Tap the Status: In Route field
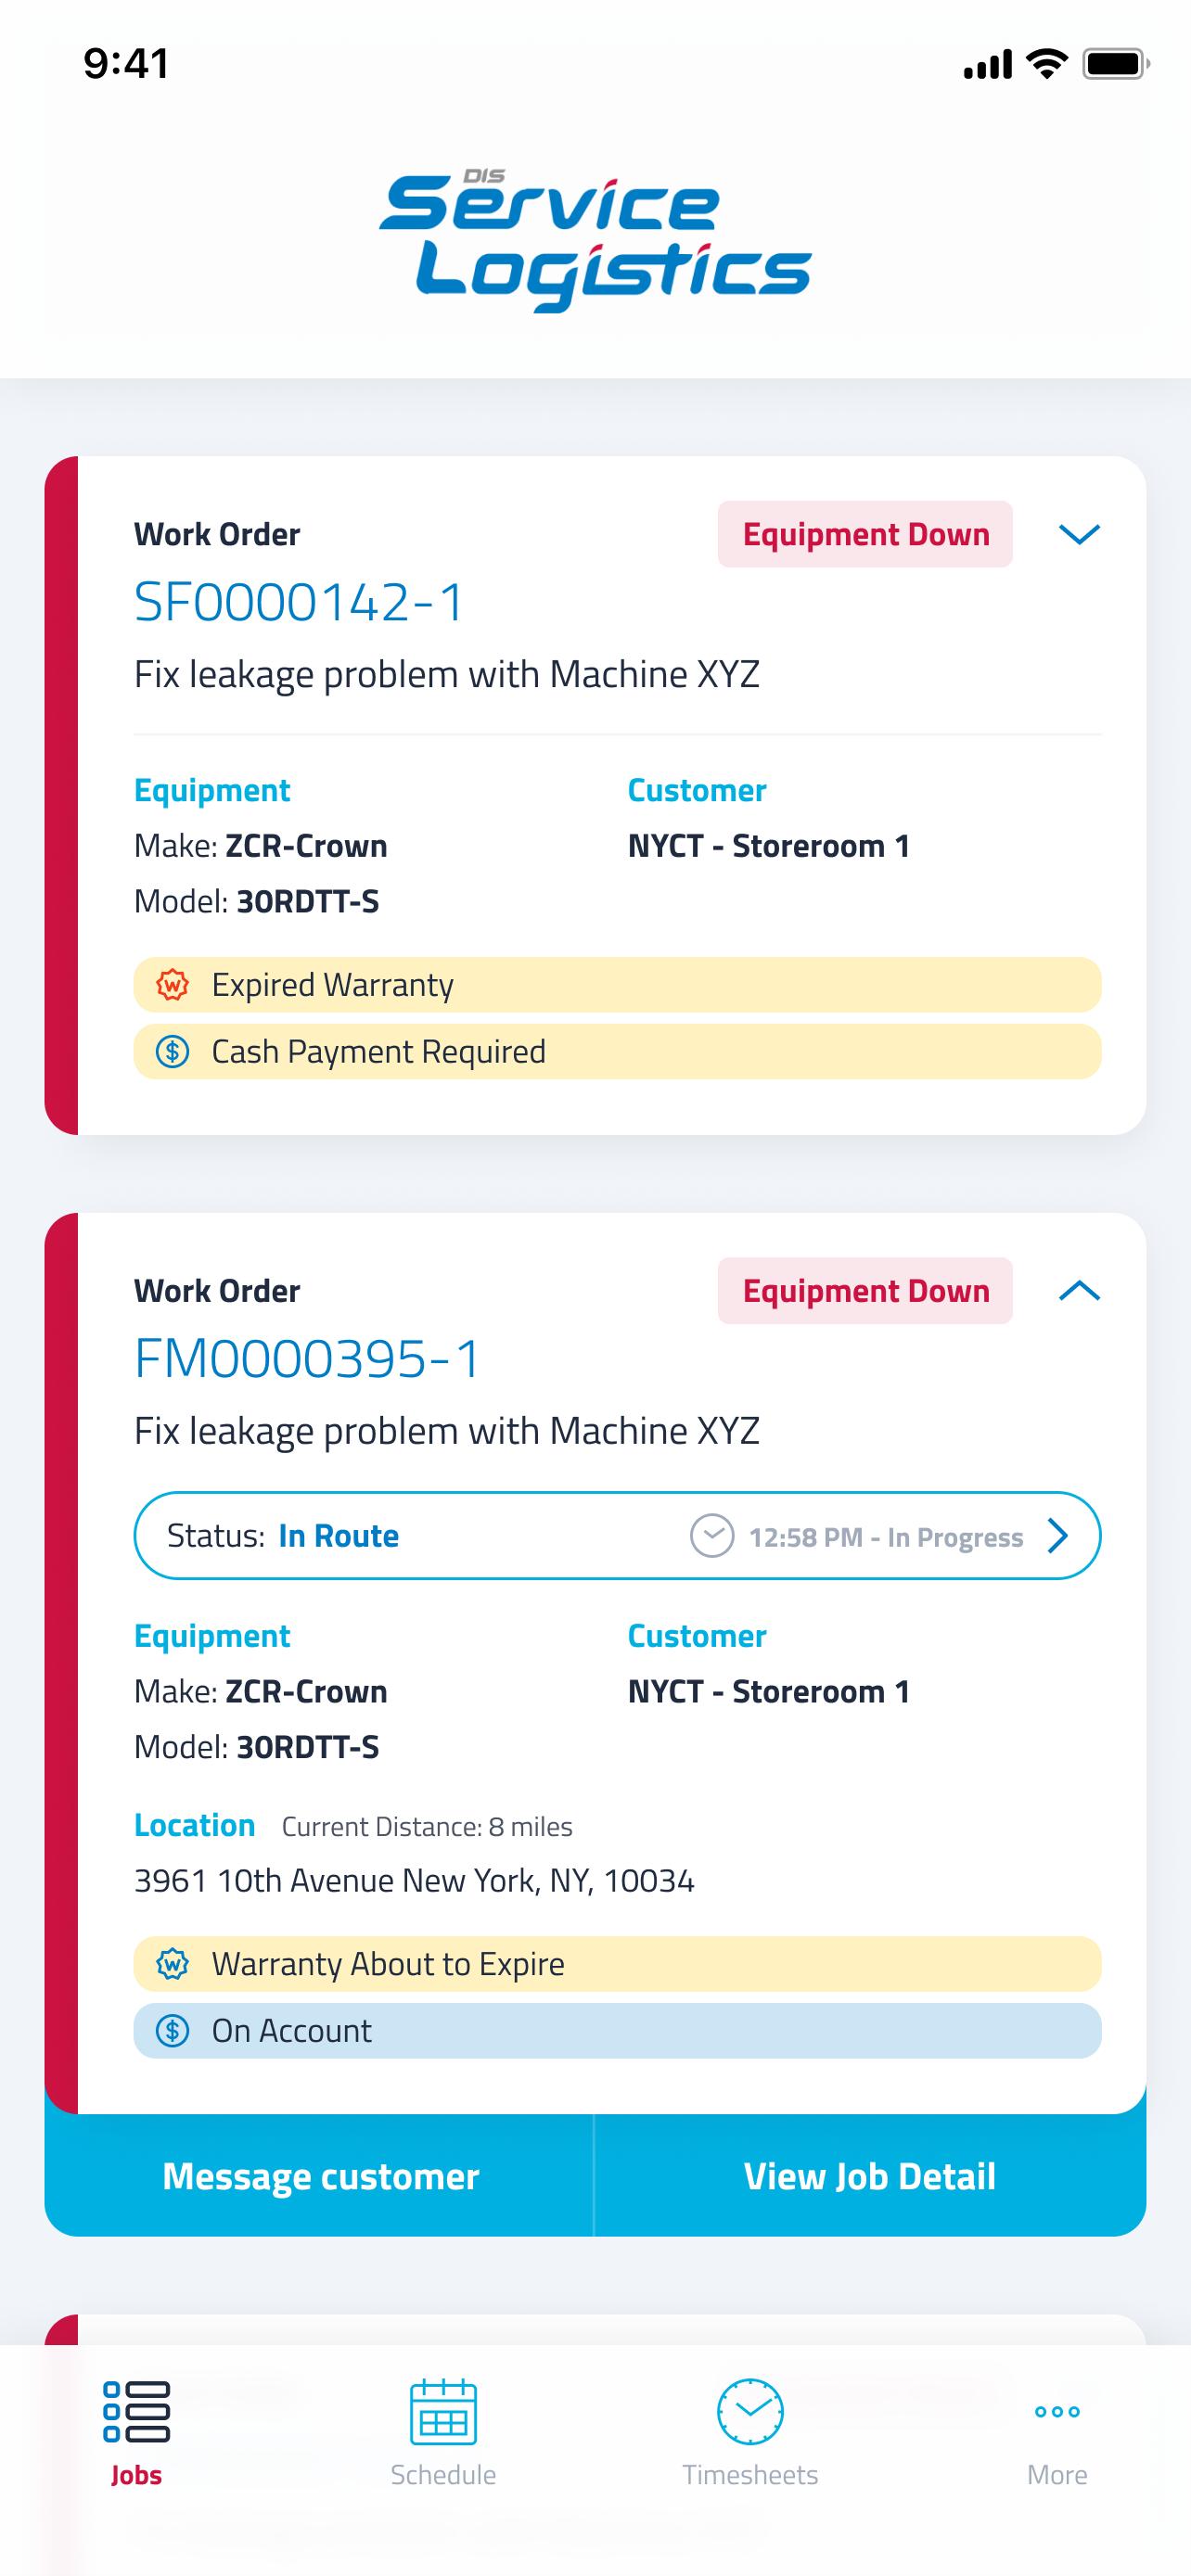 click(617, 1535)
